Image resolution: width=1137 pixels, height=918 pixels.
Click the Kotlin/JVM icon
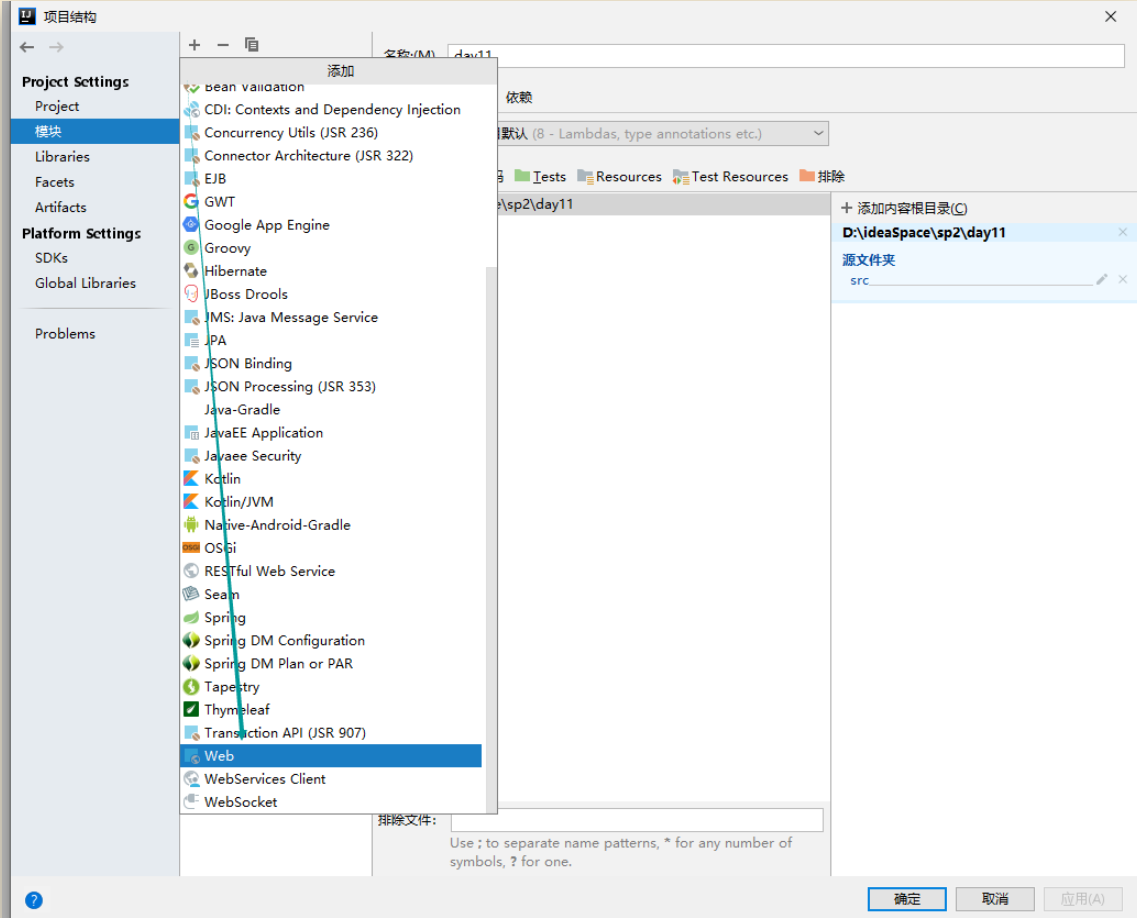pos(191,502)
